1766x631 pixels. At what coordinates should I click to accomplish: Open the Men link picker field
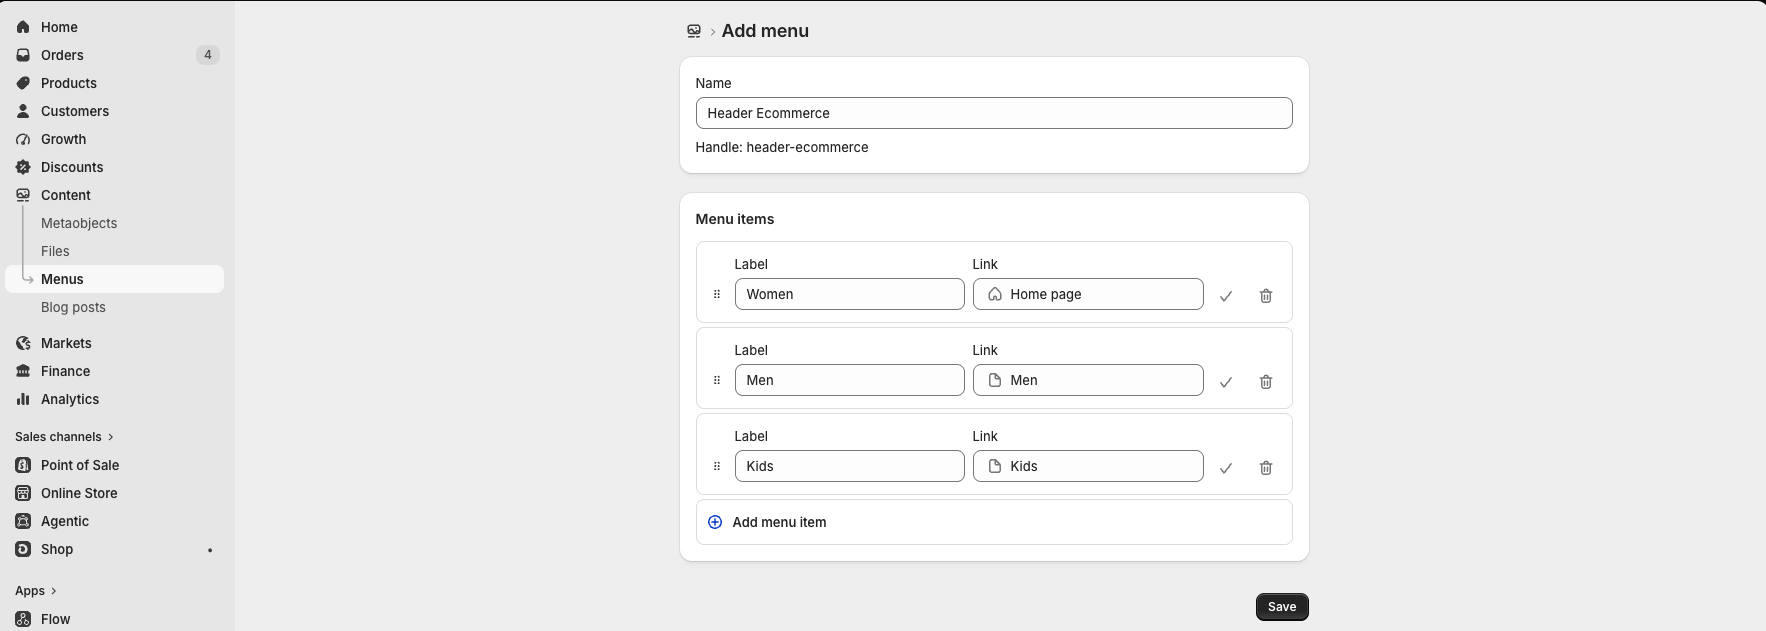[x=1088, y=380]
